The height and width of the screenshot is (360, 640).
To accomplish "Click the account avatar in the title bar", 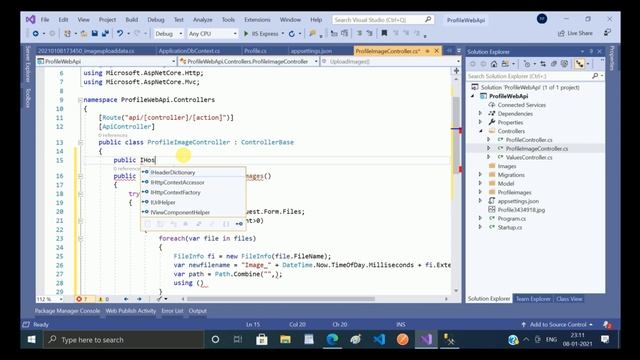I will point(542,19).
